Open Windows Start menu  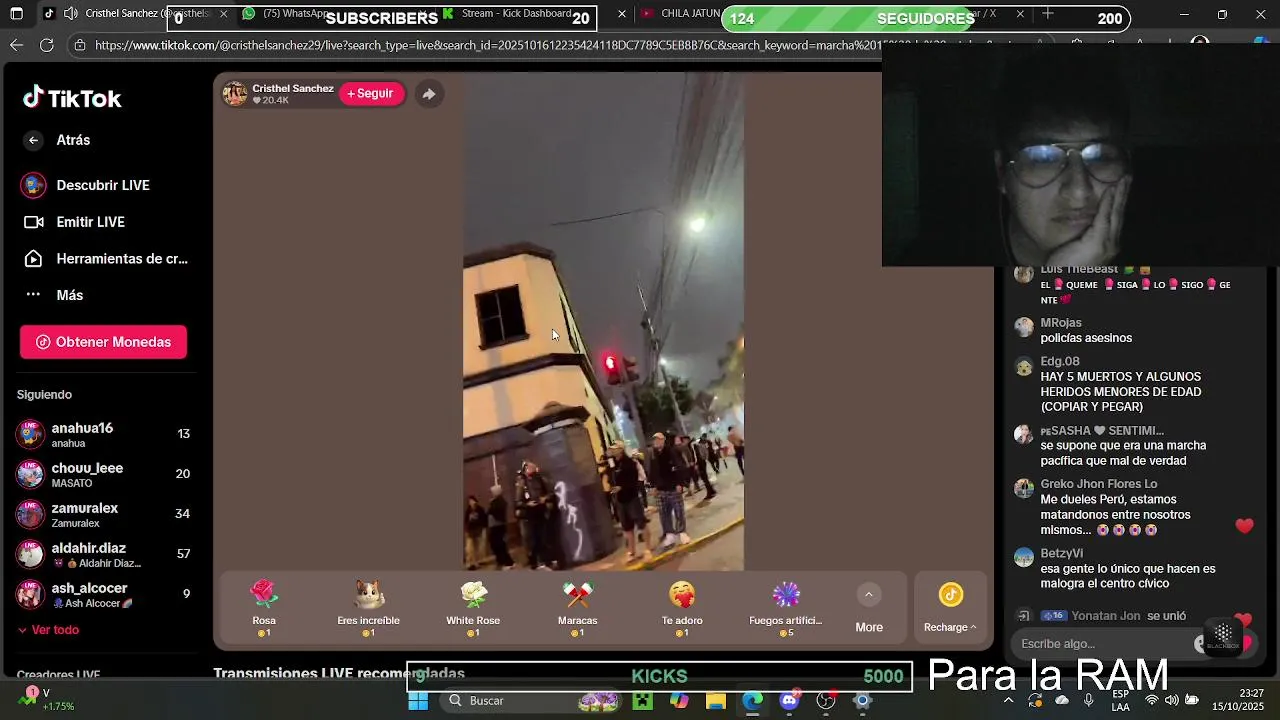point(418,701)
